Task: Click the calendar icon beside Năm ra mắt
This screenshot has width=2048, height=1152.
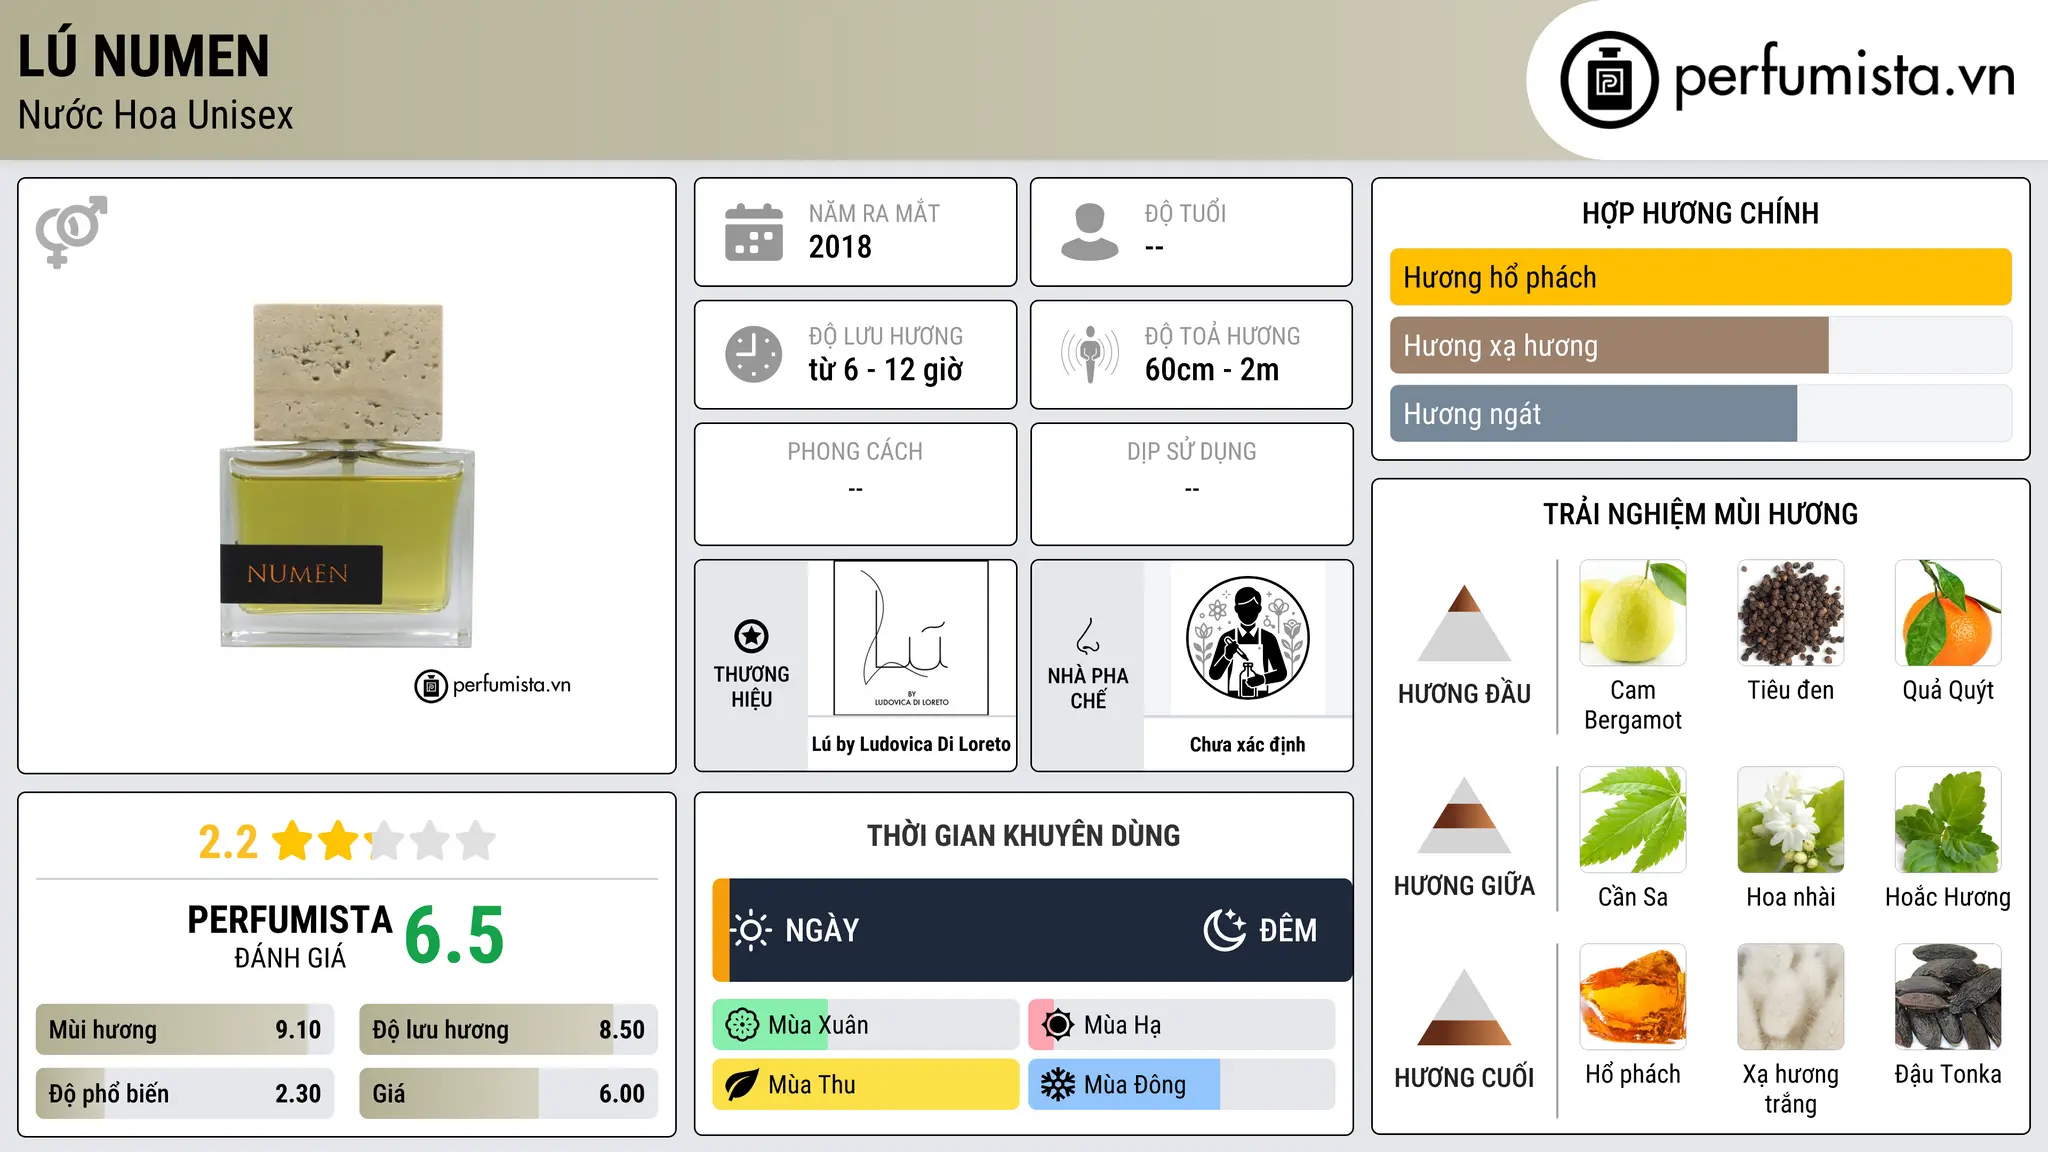Action: [754, 232]
